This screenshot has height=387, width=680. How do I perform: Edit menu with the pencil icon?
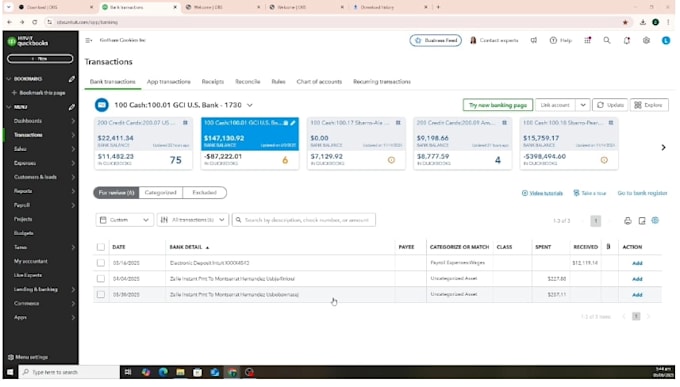pyautogui.click(x=72, y=107)
